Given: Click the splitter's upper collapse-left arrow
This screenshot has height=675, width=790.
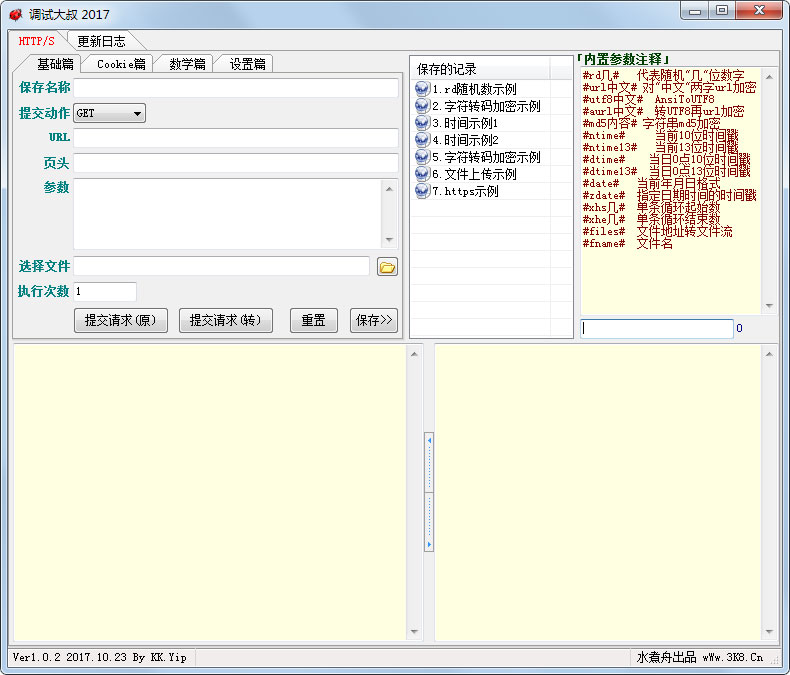Looking at the screenshot, I should (x=429, y=440).
